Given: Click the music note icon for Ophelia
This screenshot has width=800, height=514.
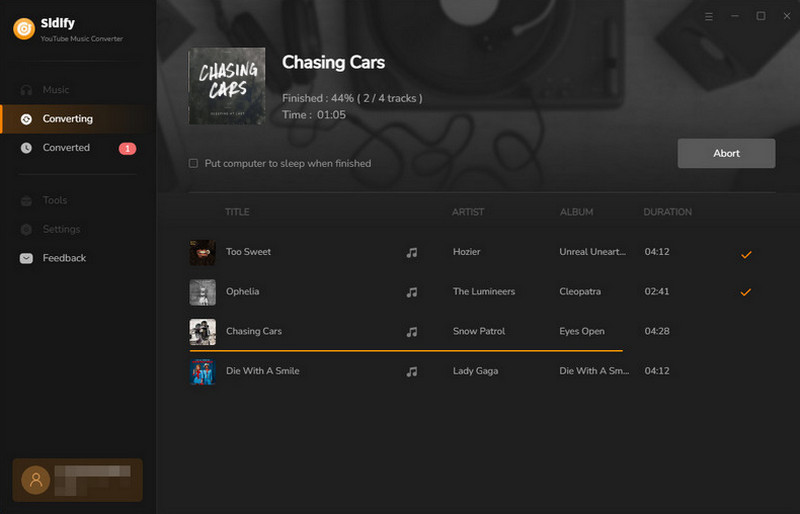Looking at the screenshot, I should pyautogui.click(x=412, y=292).
